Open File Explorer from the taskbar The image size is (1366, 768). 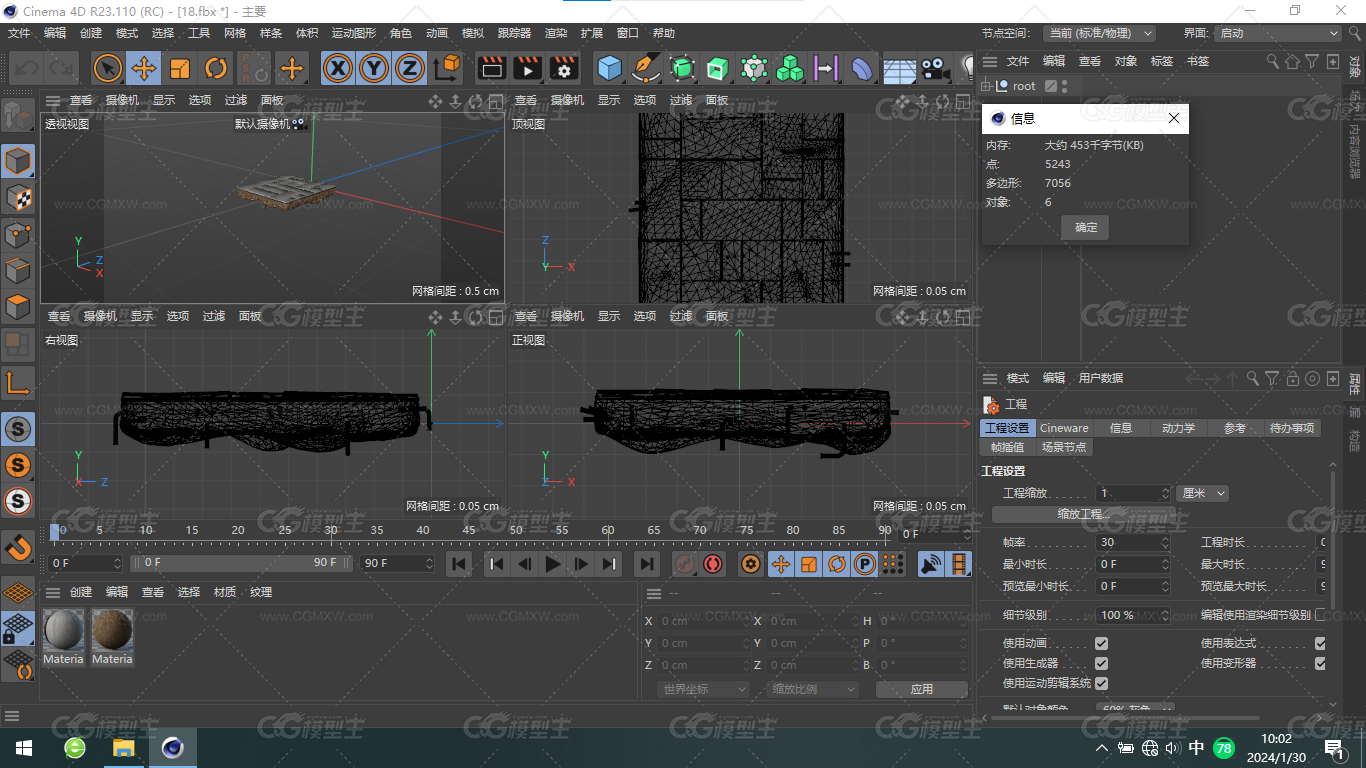[123, 748]
